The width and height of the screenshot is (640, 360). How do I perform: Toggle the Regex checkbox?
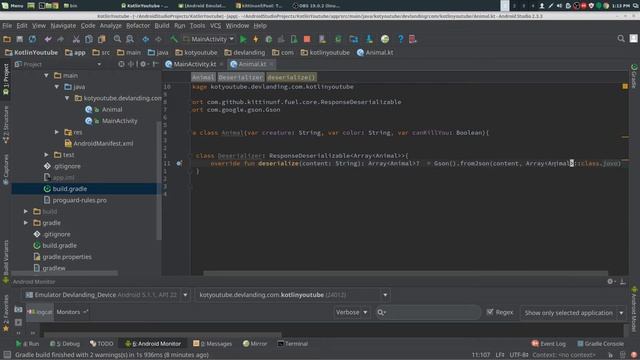(x=490, y=312)
